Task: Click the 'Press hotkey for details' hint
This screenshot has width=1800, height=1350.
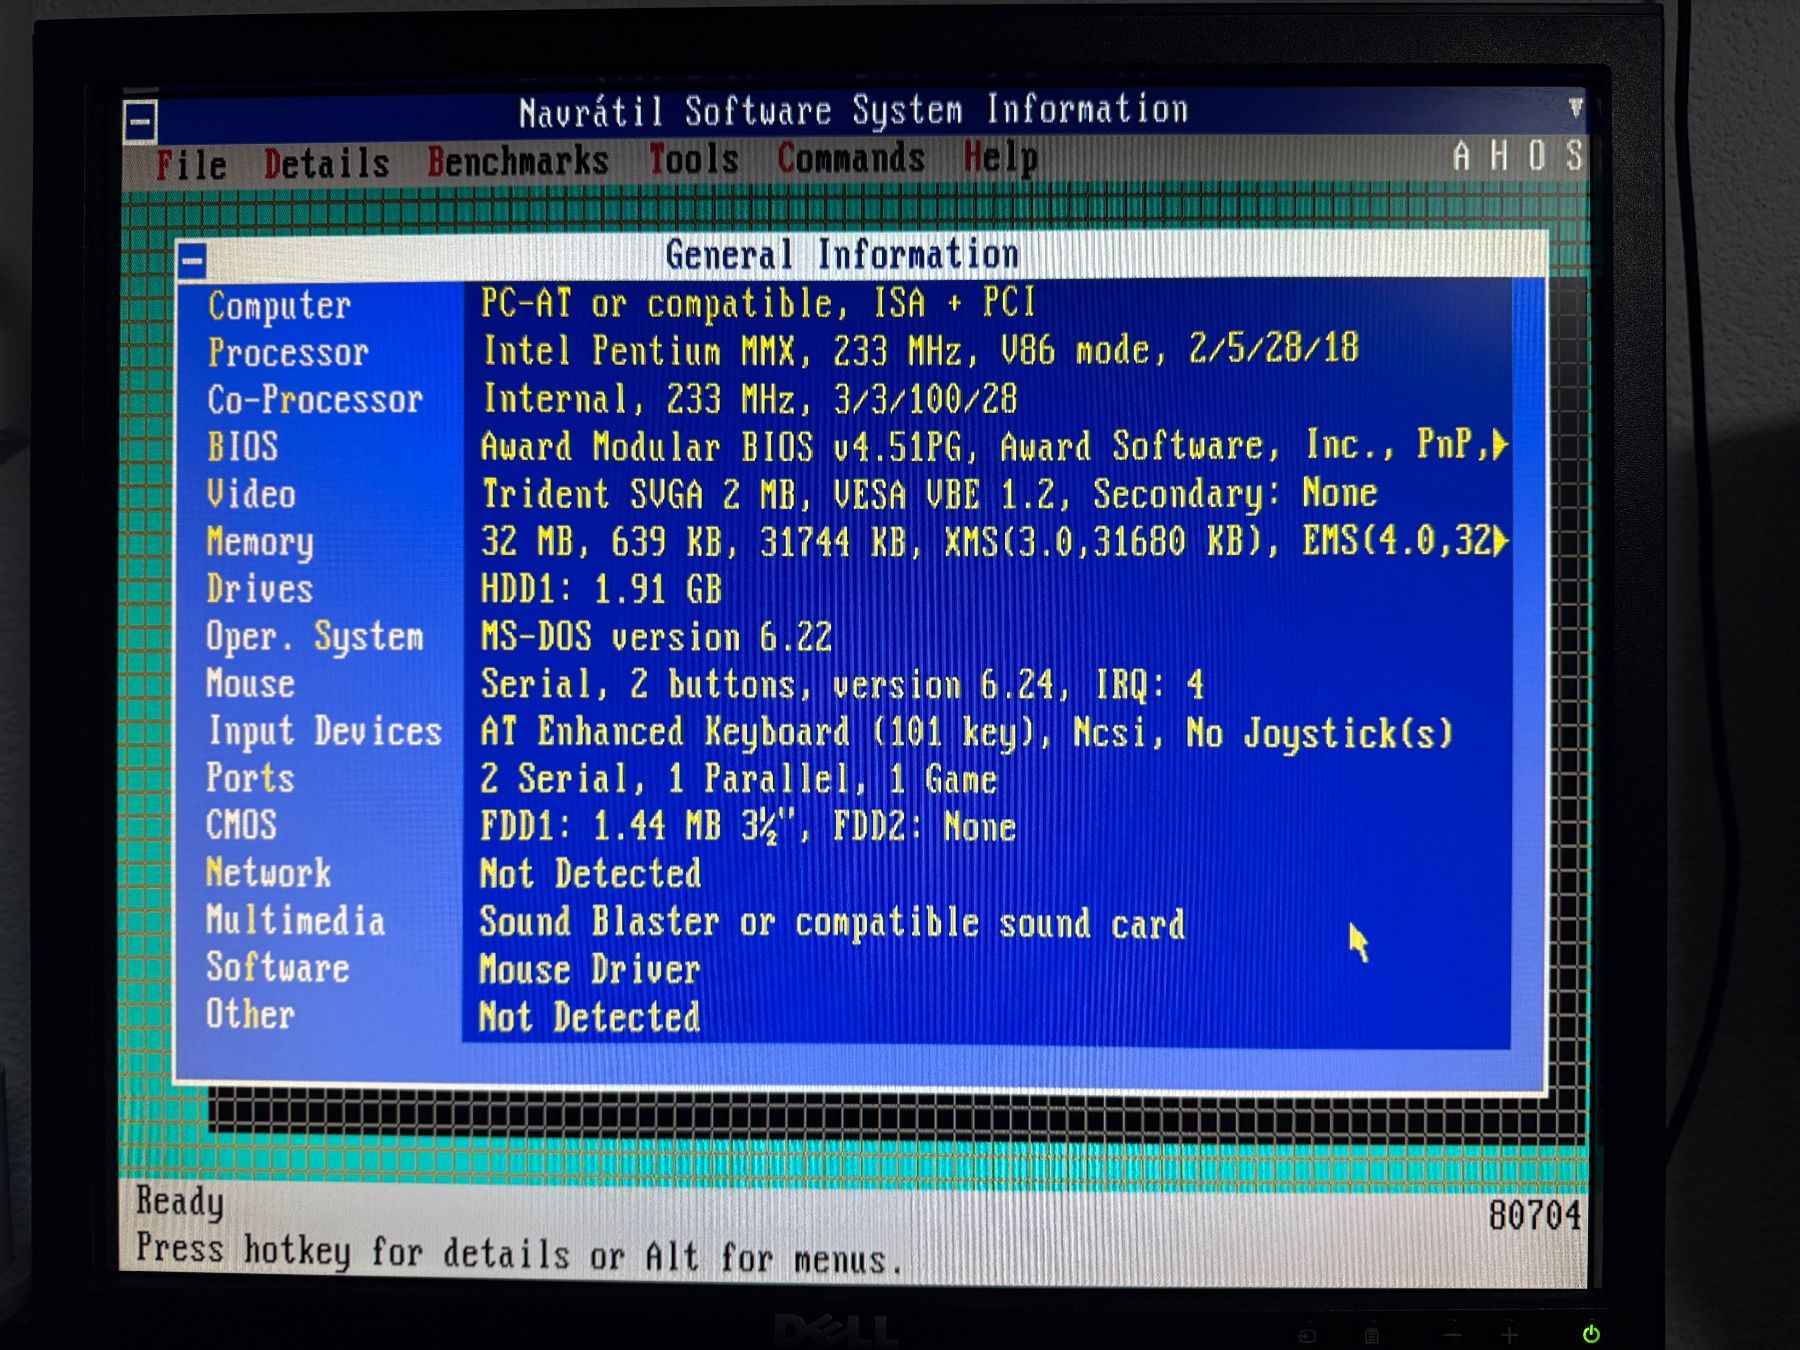Action: [x=520, y=1252]
